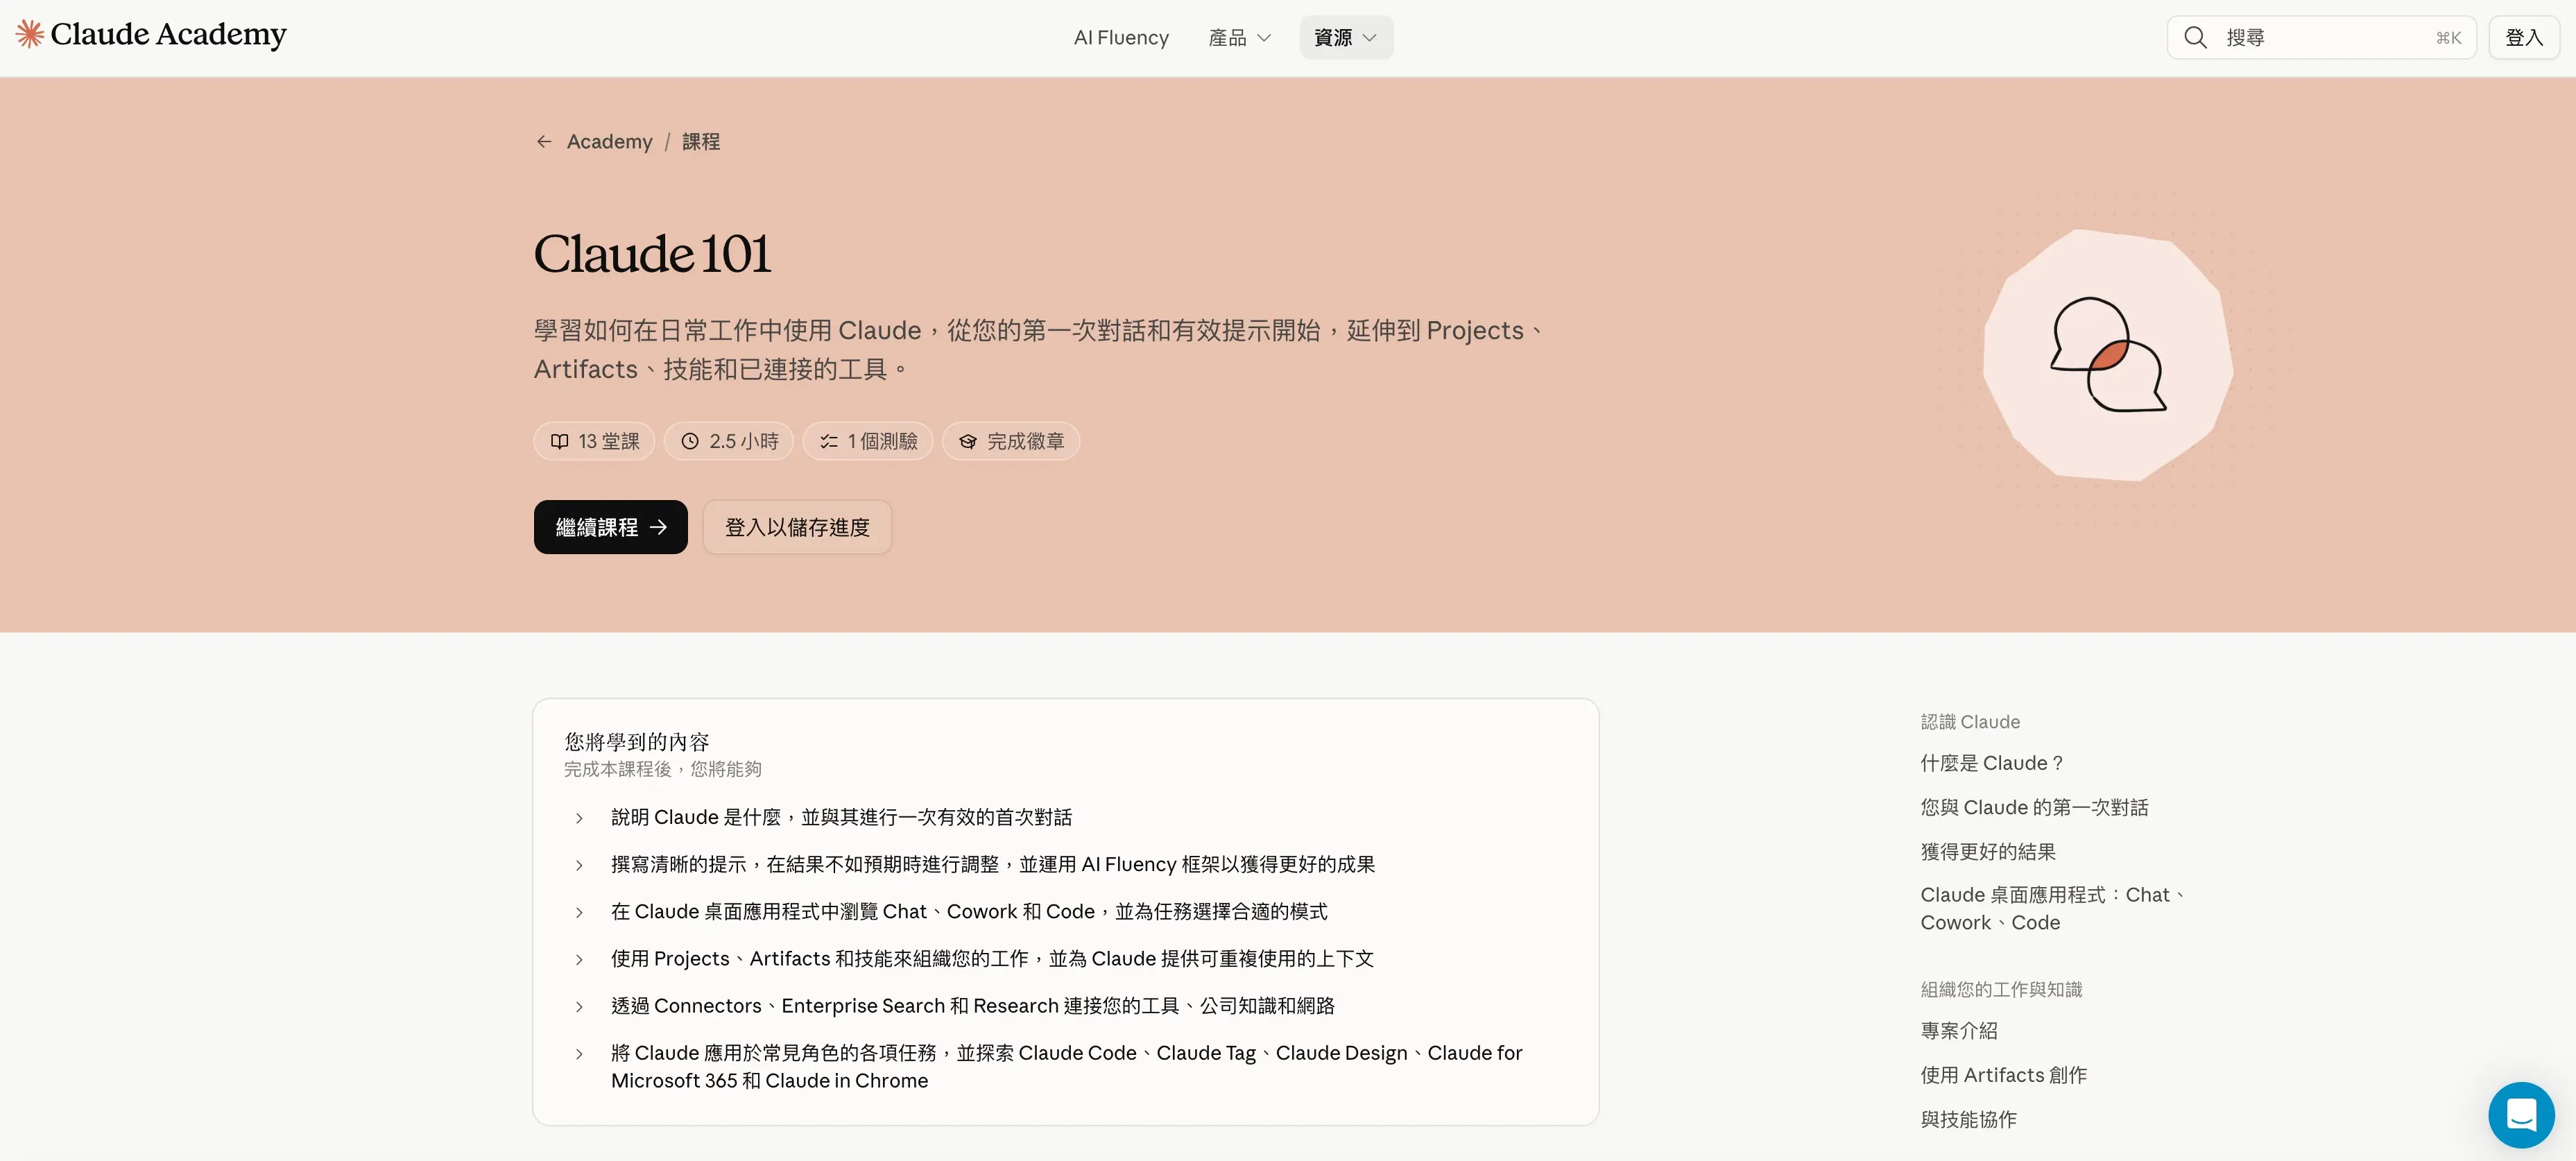The width and height of the screenshot is (2576, 1161).
Task: Click outcome text 撰寫清晰的提示
Action: 993,865
